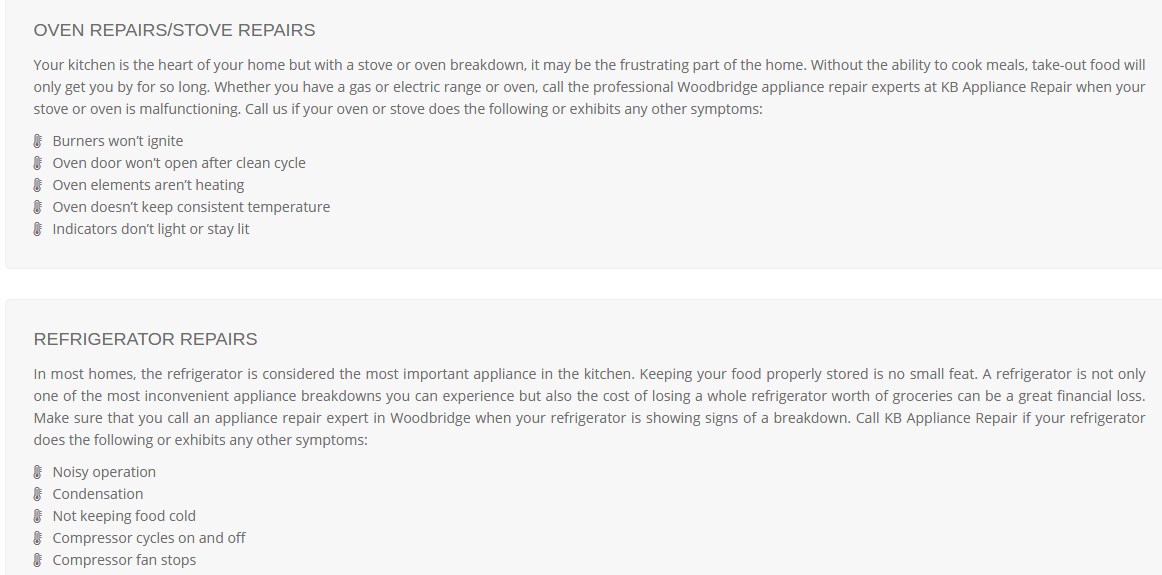
Task: Click the Oven door won't open after clean cycle text
Action: point(179,163)
